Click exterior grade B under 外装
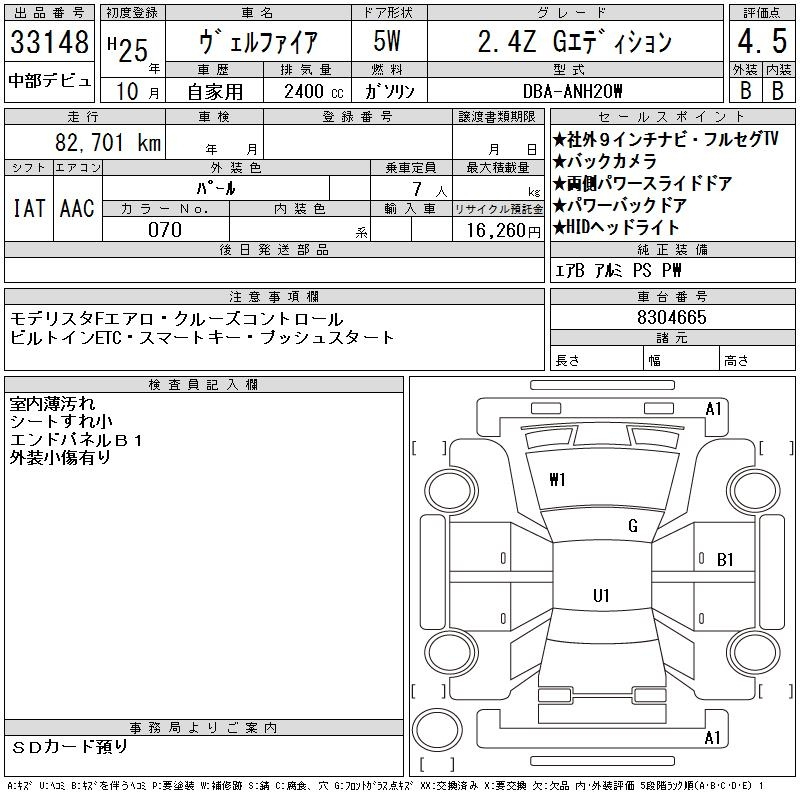800x800 pixels. [745, 90]
